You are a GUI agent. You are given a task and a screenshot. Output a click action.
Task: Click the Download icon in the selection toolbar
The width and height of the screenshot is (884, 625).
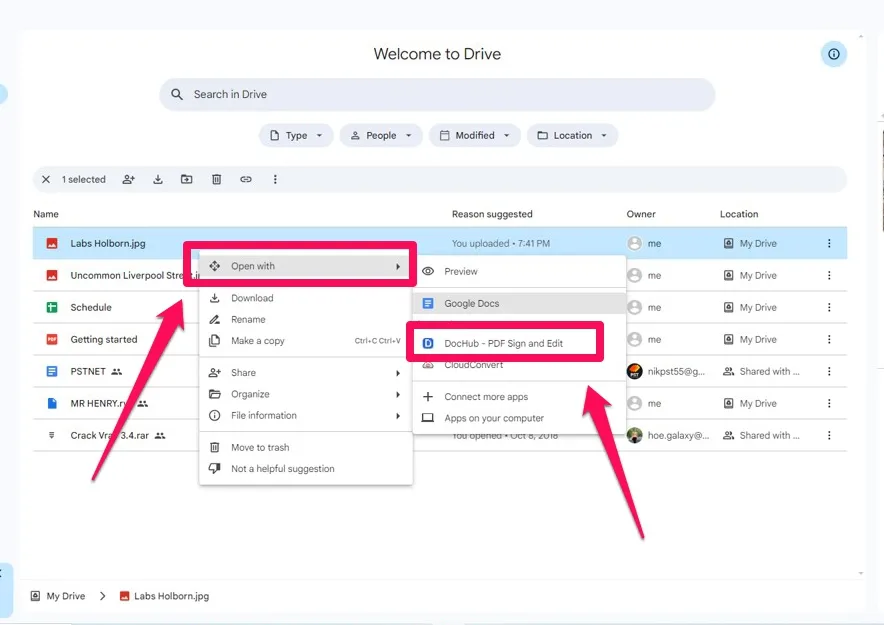158,179
